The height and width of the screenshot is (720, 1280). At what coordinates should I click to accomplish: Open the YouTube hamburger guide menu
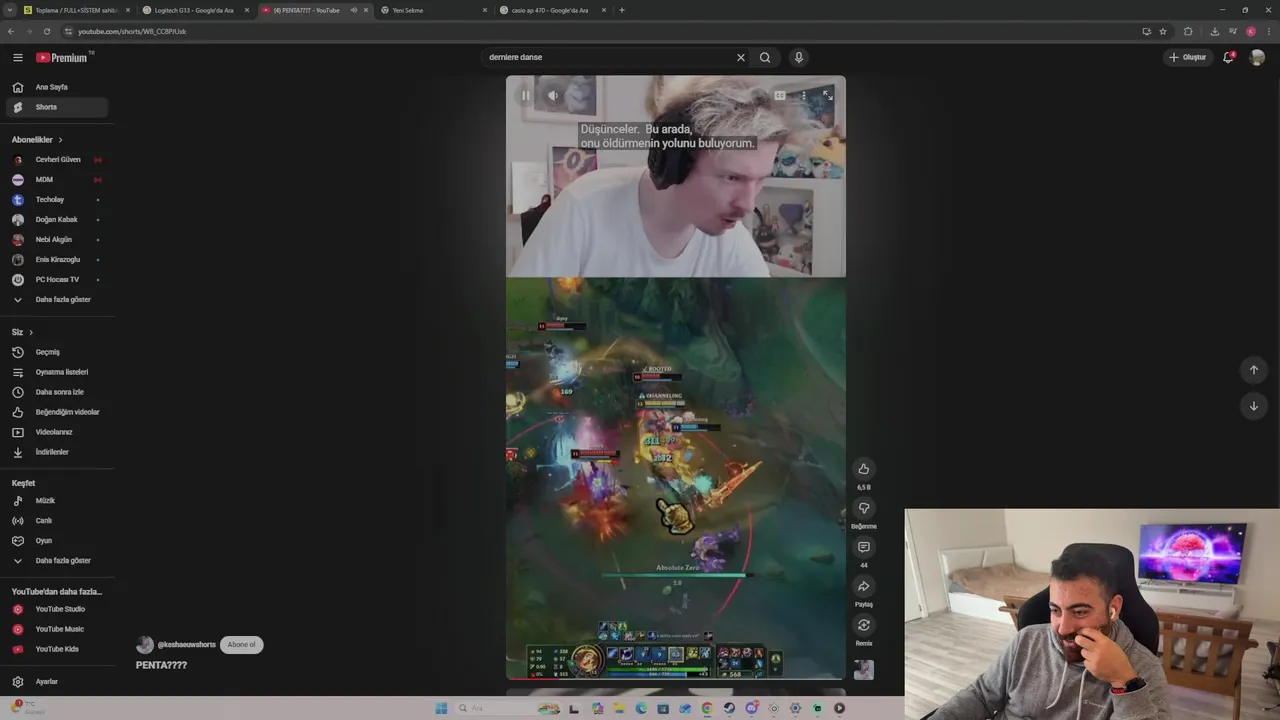pos(17,58)
